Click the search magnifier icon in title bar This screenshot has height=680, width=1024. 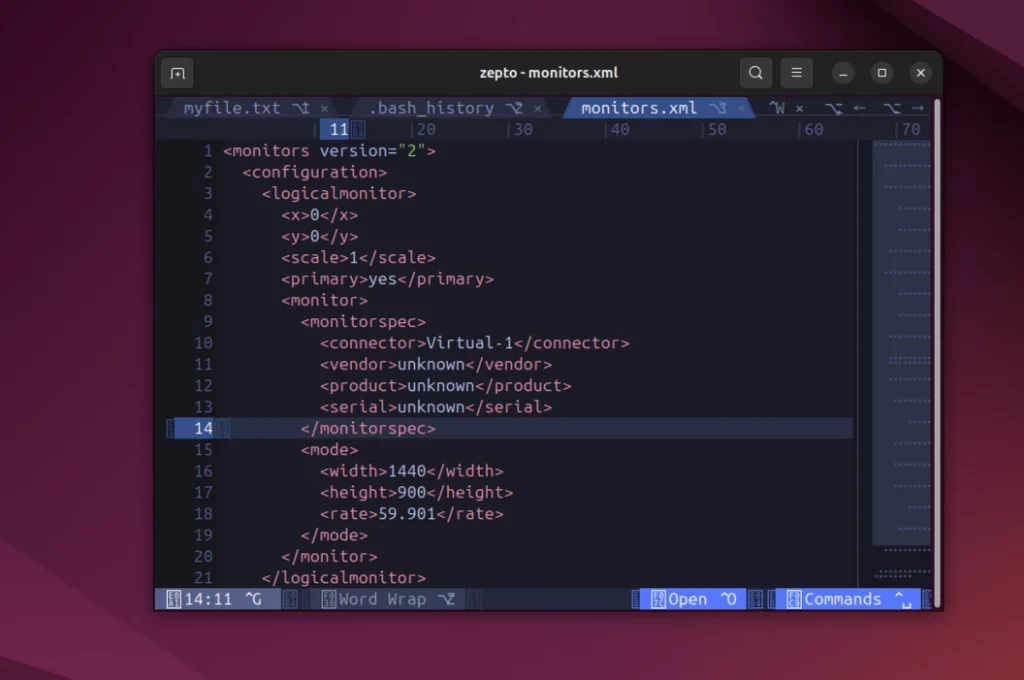point(756,73)
